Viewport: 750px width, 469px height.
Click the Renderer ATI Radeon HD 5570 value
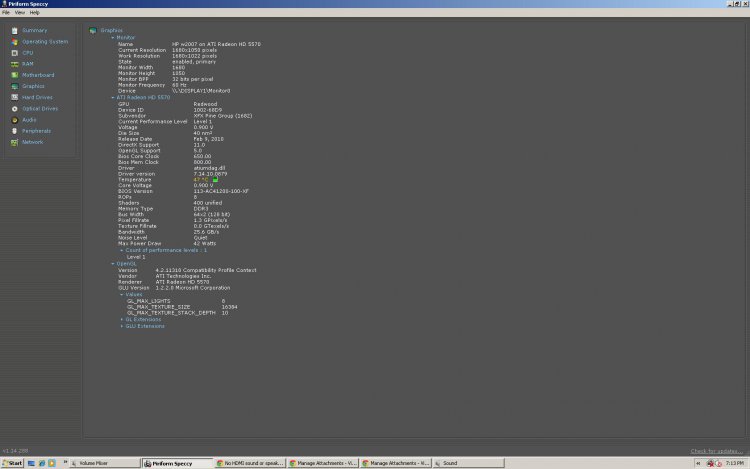pos(182,282)
